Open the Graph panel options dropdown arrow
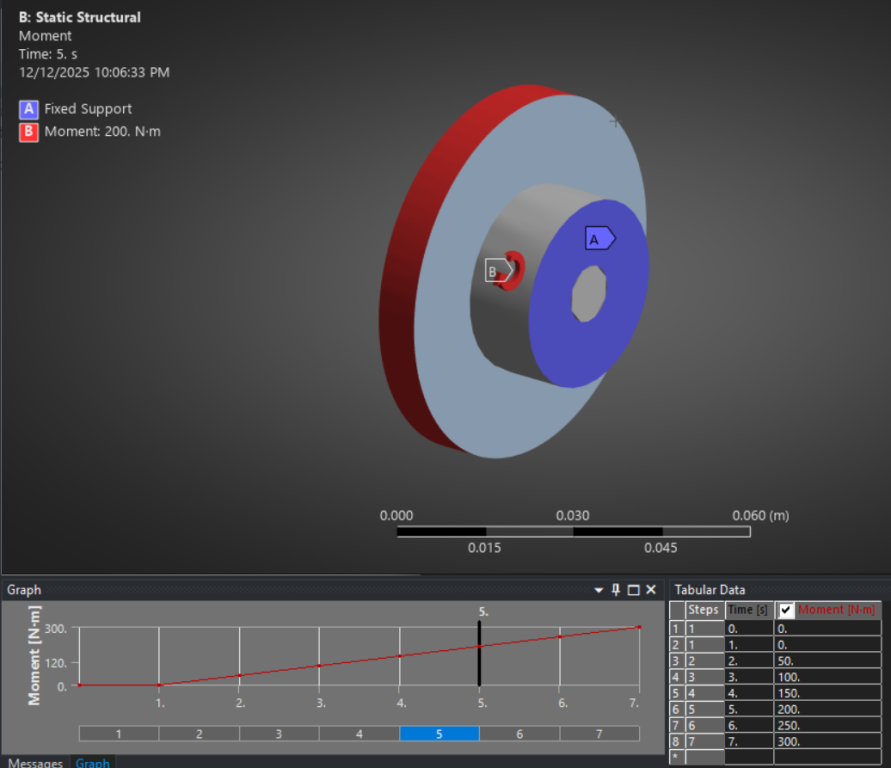The image size is (891, 768). [599, 590]
